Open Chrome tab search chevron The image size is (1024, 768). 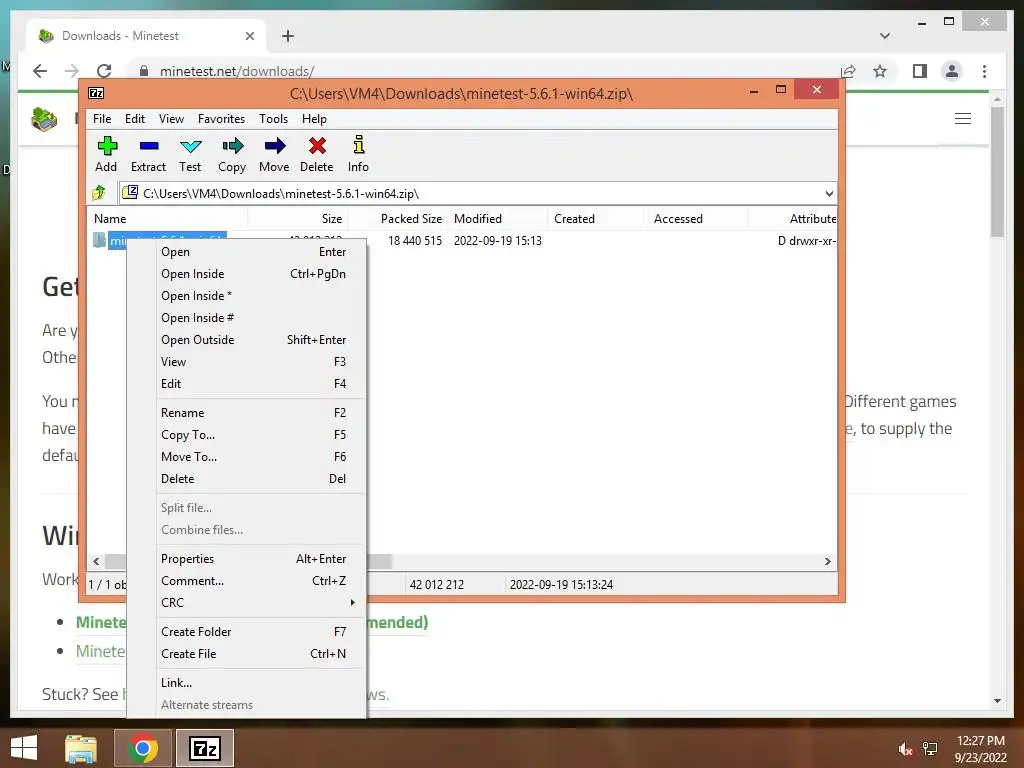(x=885, y=36)
